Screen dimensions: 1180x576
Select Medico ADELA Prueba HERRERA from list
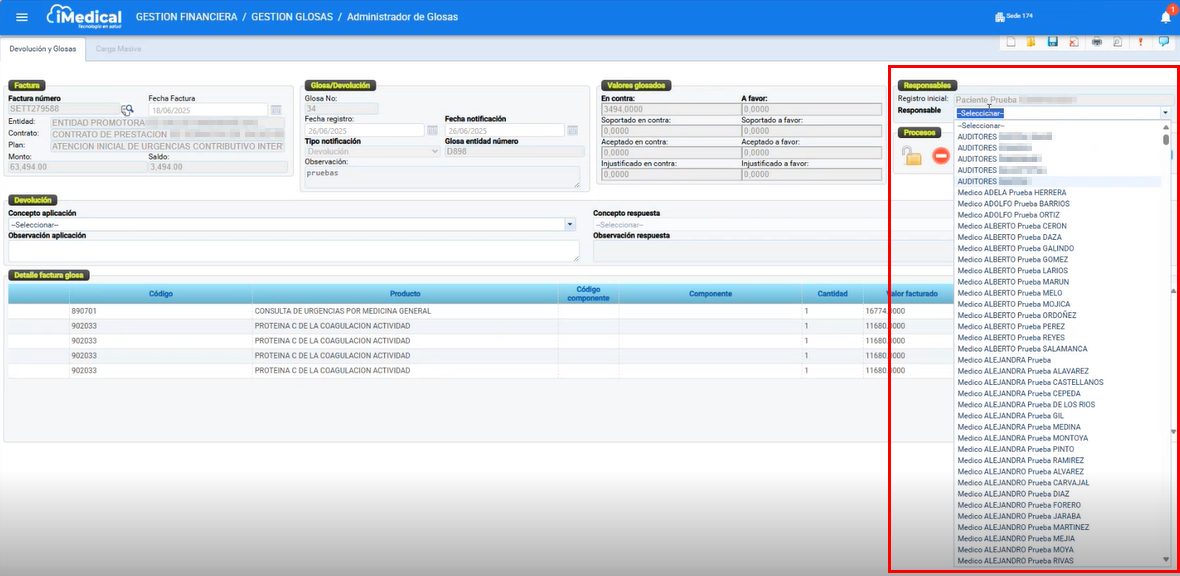(1011, 192)
